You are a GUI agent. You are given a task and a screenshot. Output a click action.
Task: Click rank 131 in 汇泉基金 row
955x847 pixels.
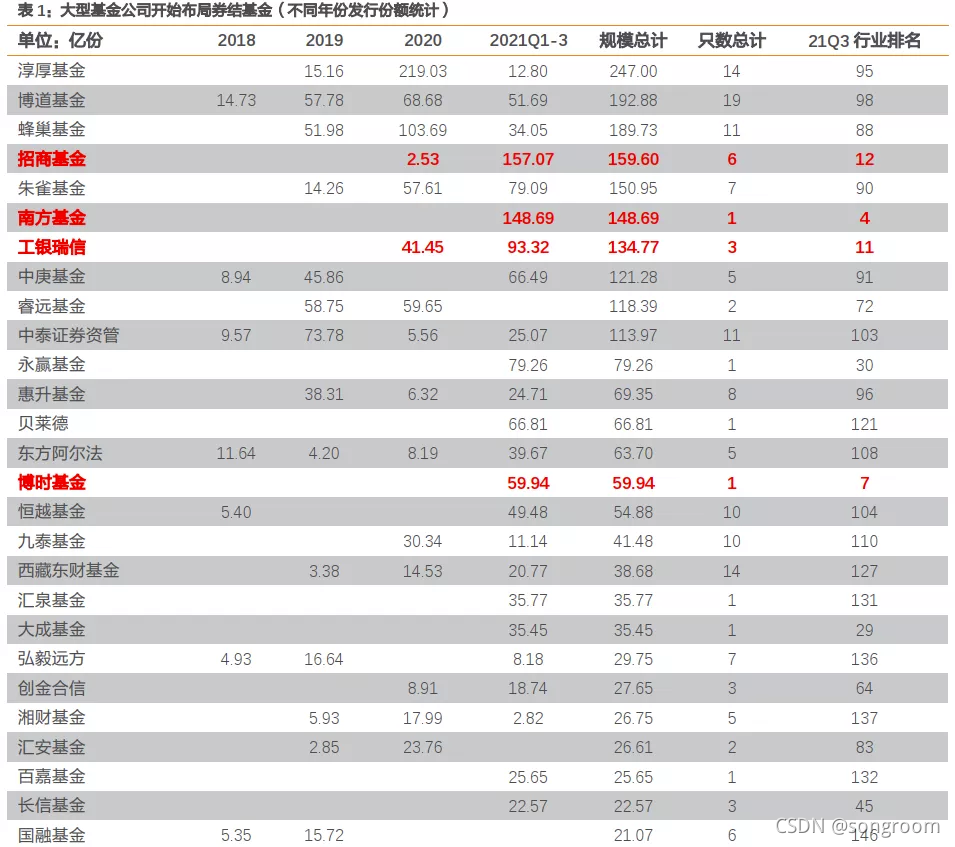(x=864, y=600)
